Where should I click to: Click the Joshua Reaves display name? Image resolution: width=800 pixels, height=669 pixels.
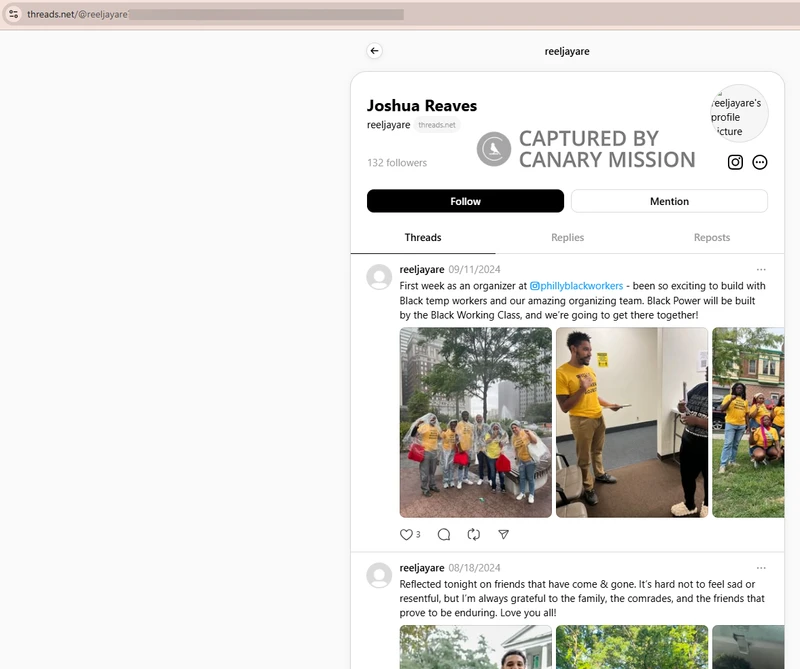(x=422, y=106)
